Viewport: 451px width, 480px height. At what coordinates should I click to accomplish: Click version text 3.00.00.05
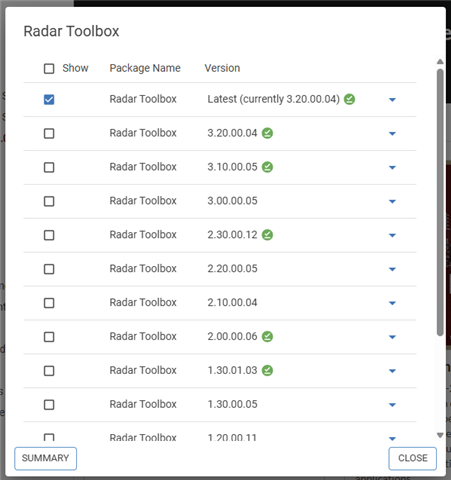(232, 201)
